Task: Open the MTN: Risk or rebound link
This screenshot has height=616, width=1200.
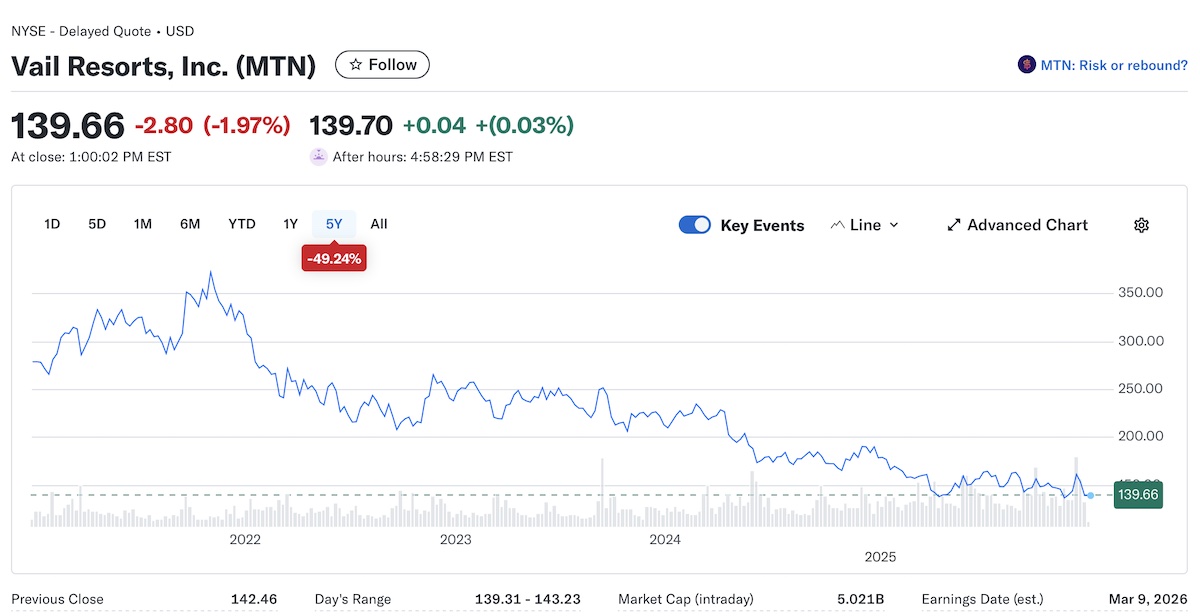Action: [x=1114, y=65]
